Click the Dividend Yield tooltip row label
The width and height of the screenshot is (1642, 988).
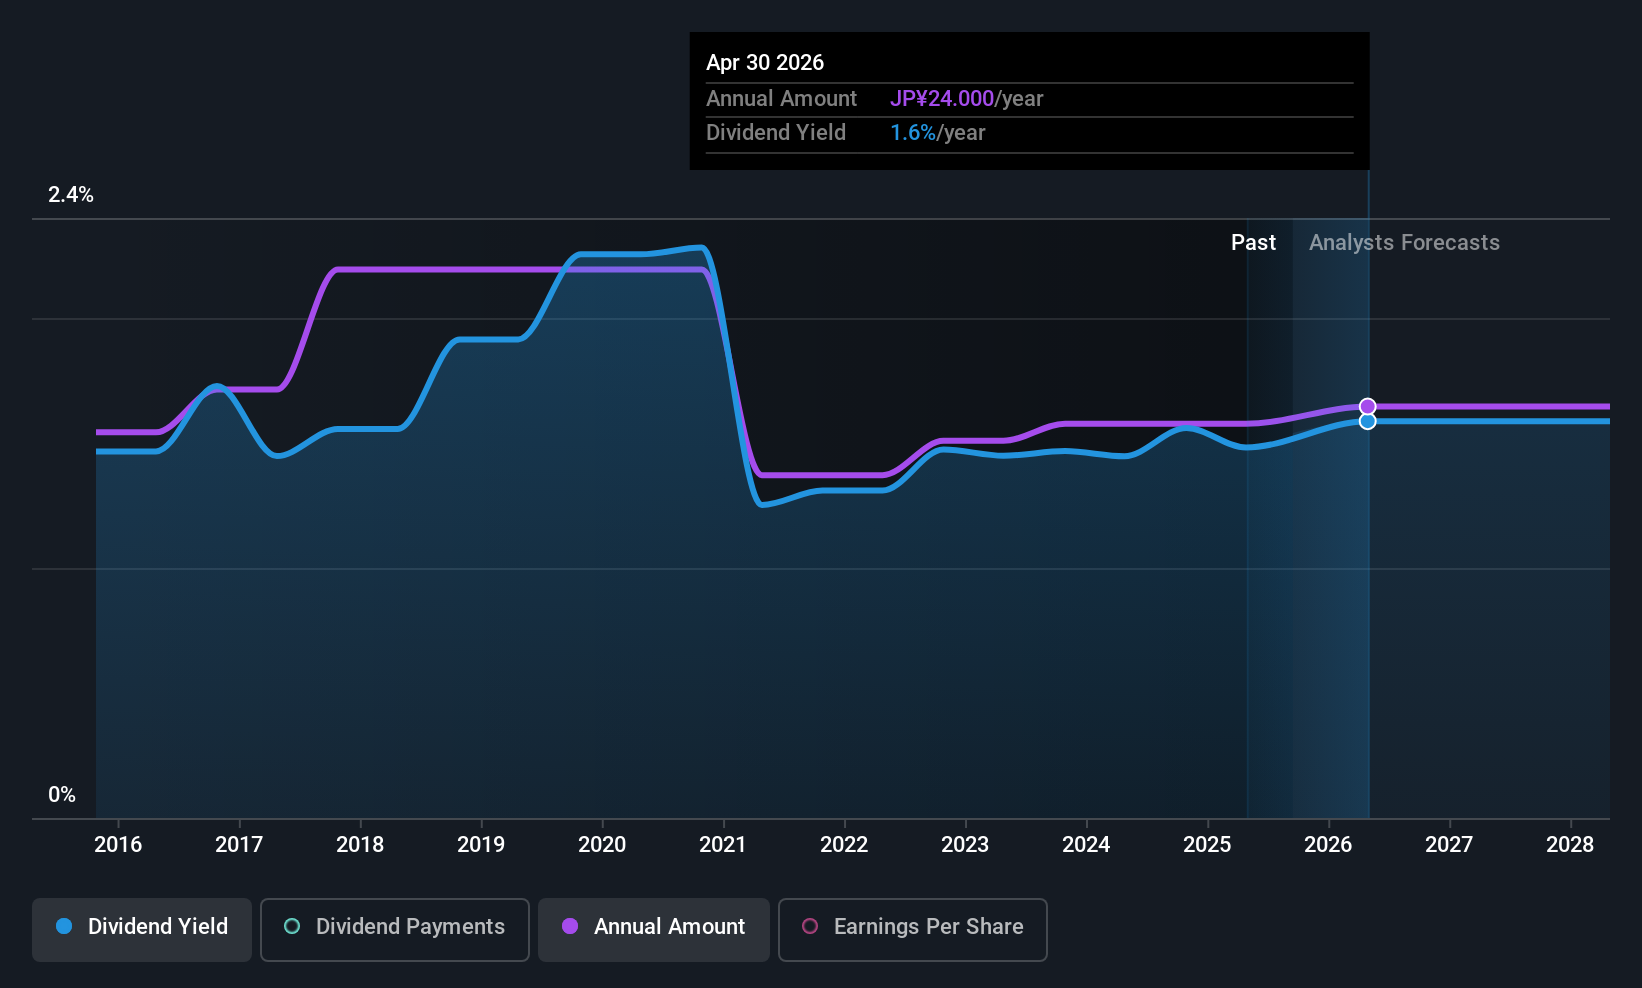point(776,133)
